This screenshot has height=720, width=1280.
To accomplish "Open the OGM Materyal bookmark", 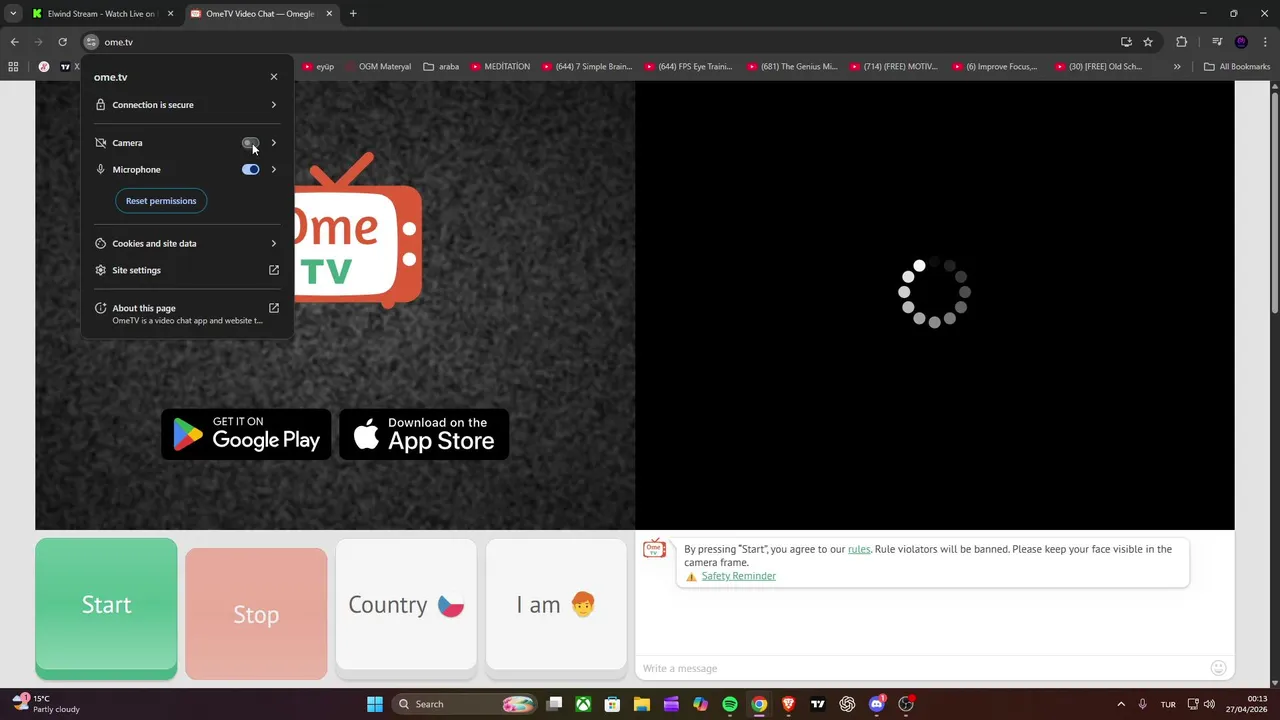I will (x=378, y=67).
